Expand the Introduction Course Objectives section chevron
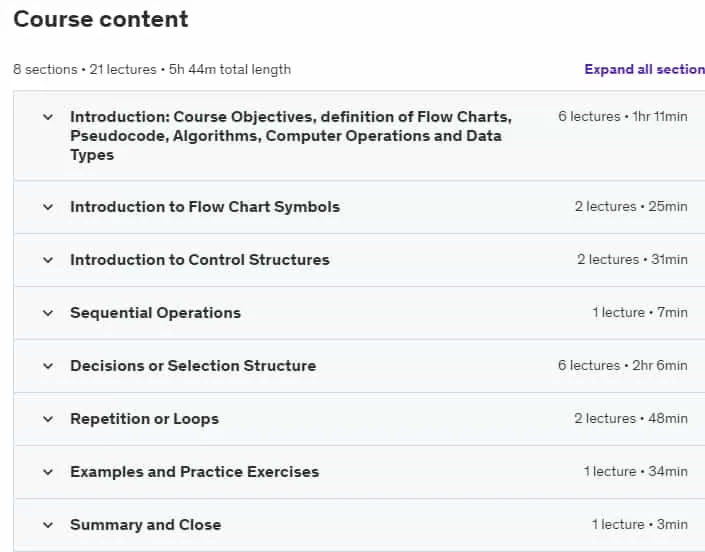705x552 pixels. pyautogui.click(x=48, y=117)
